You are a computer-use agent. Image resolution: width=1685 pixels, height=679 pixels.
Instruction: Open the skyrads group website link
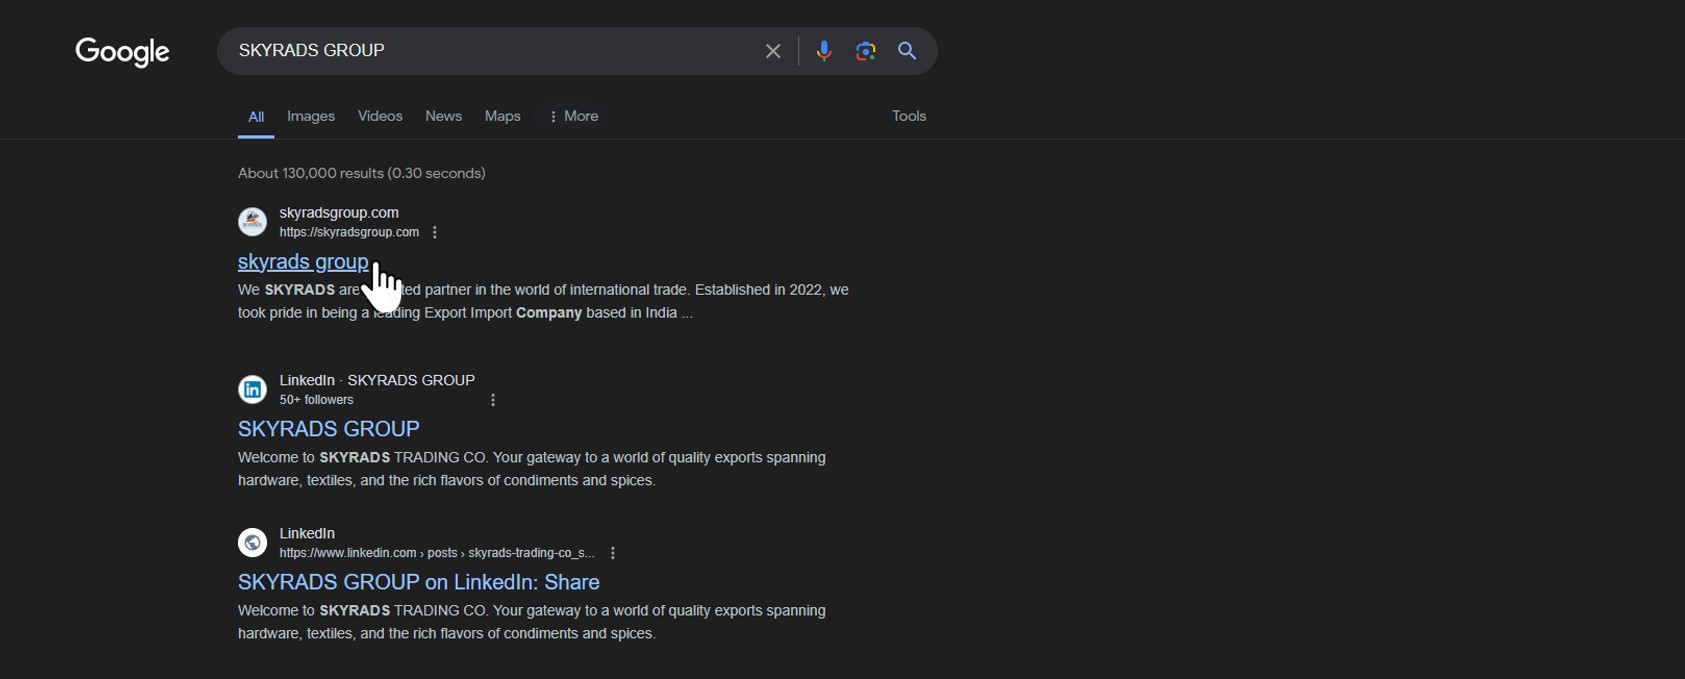302,262
